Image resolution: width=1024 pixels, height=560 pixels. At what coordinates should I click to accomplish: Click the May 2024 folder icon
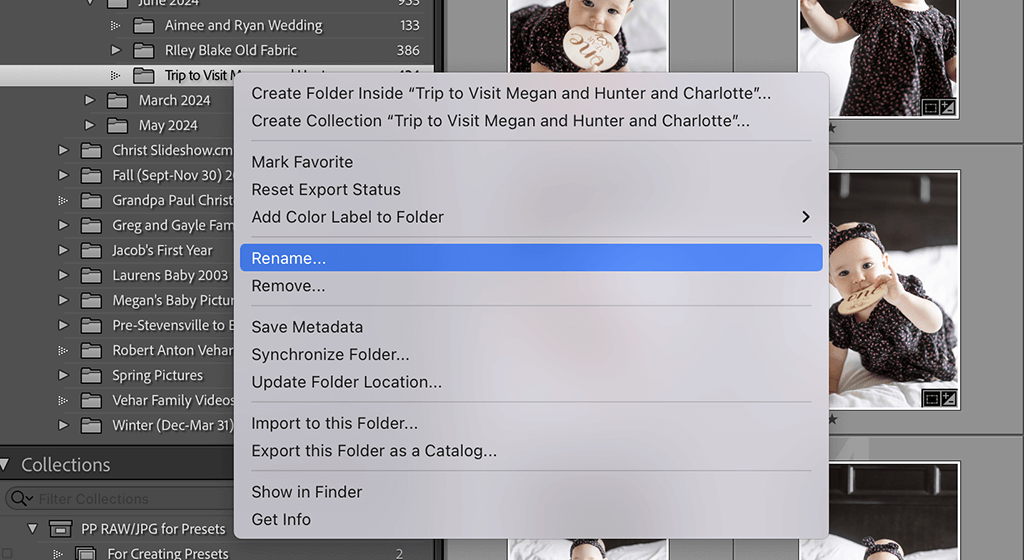(118, 125)
